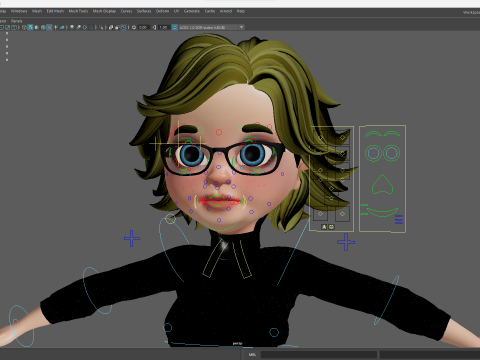
Task: Click the Isolate Select icon
Action: (x=101, y=27)
